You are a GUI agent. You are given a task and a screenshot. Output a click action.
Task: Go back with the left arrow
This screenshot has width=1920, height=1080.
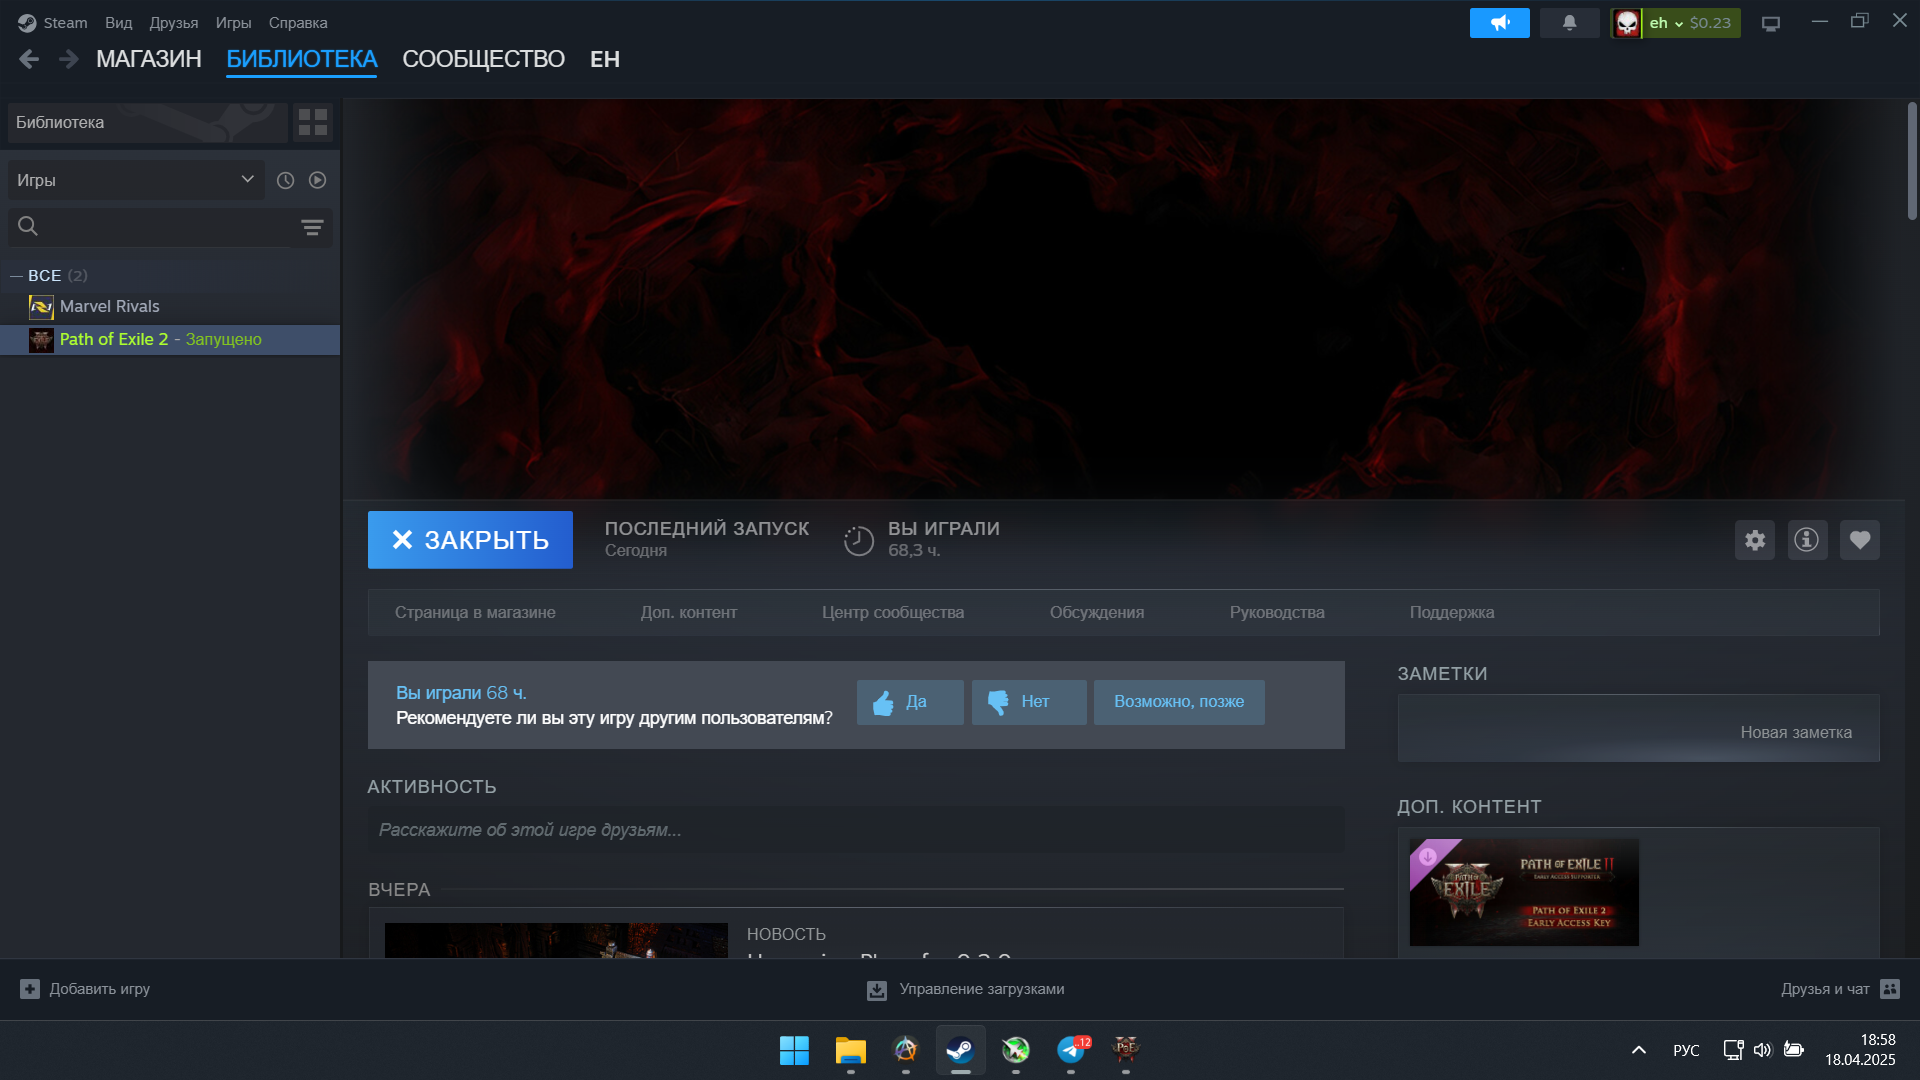(x=29, y=59)
